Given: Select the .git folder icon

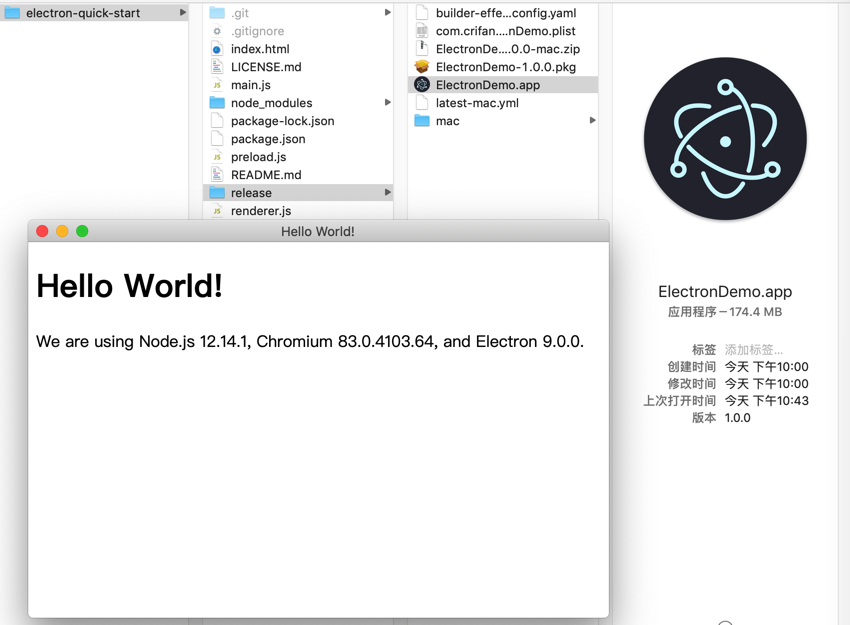Looking at the screenshot, I should 217,12.
